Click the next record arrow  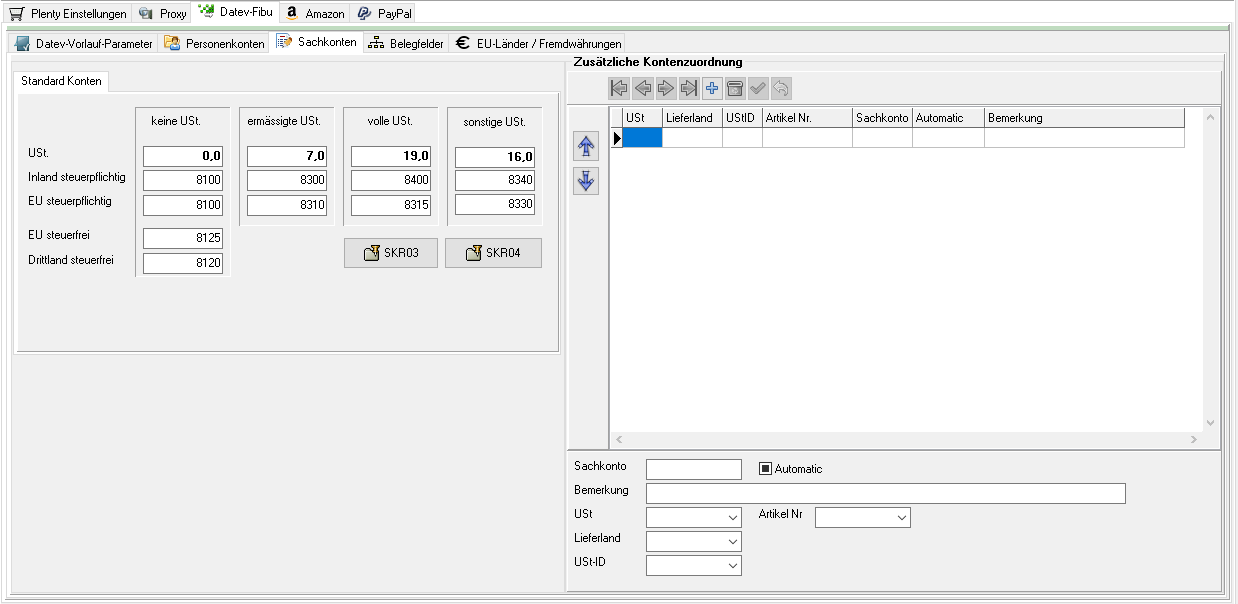click(x=666, y=89)
